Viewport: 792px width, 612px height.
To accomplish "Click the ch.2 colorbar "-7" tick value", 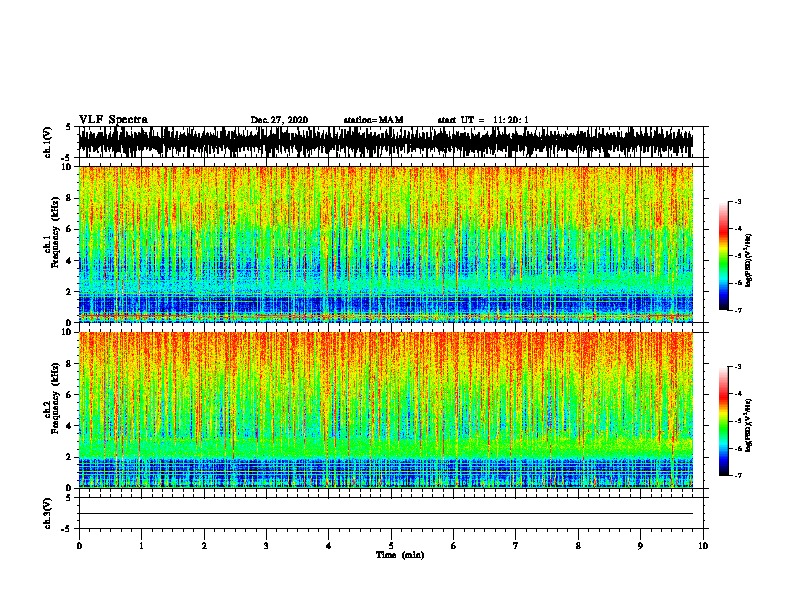I will coord(738,476).
